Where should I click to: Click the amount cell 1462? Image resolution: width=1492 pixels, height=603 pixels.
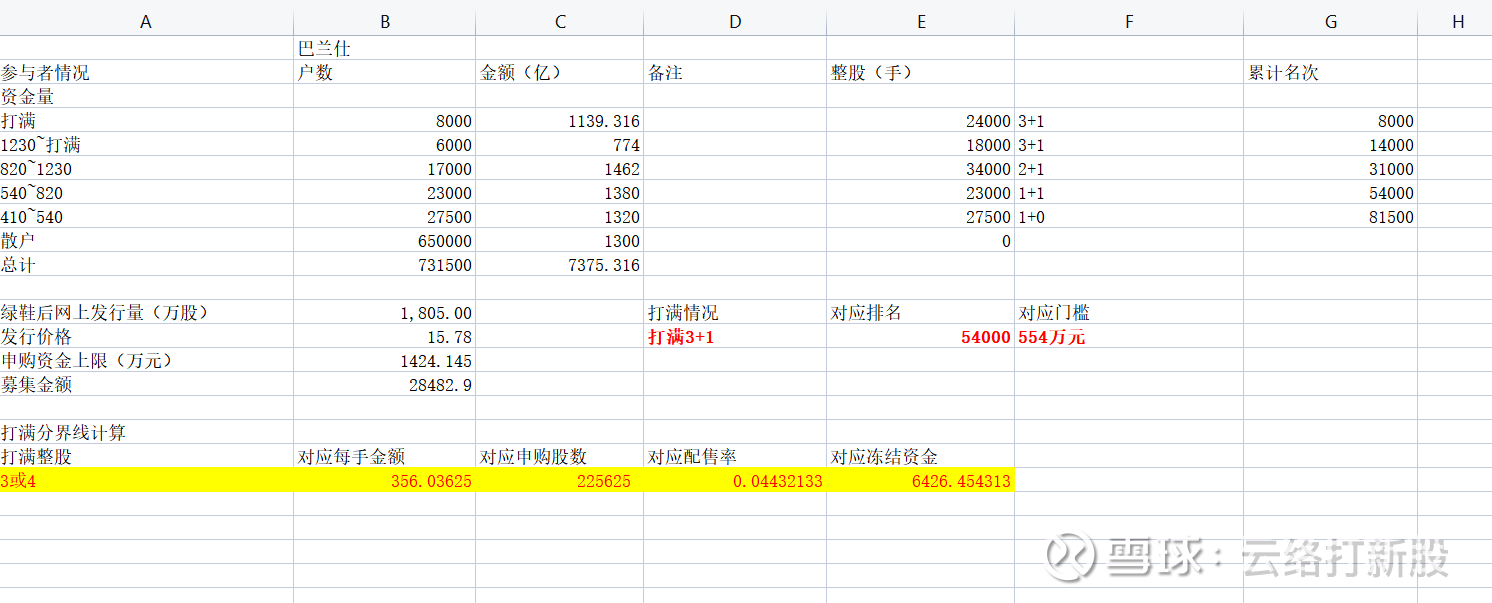tap(560, 168)
